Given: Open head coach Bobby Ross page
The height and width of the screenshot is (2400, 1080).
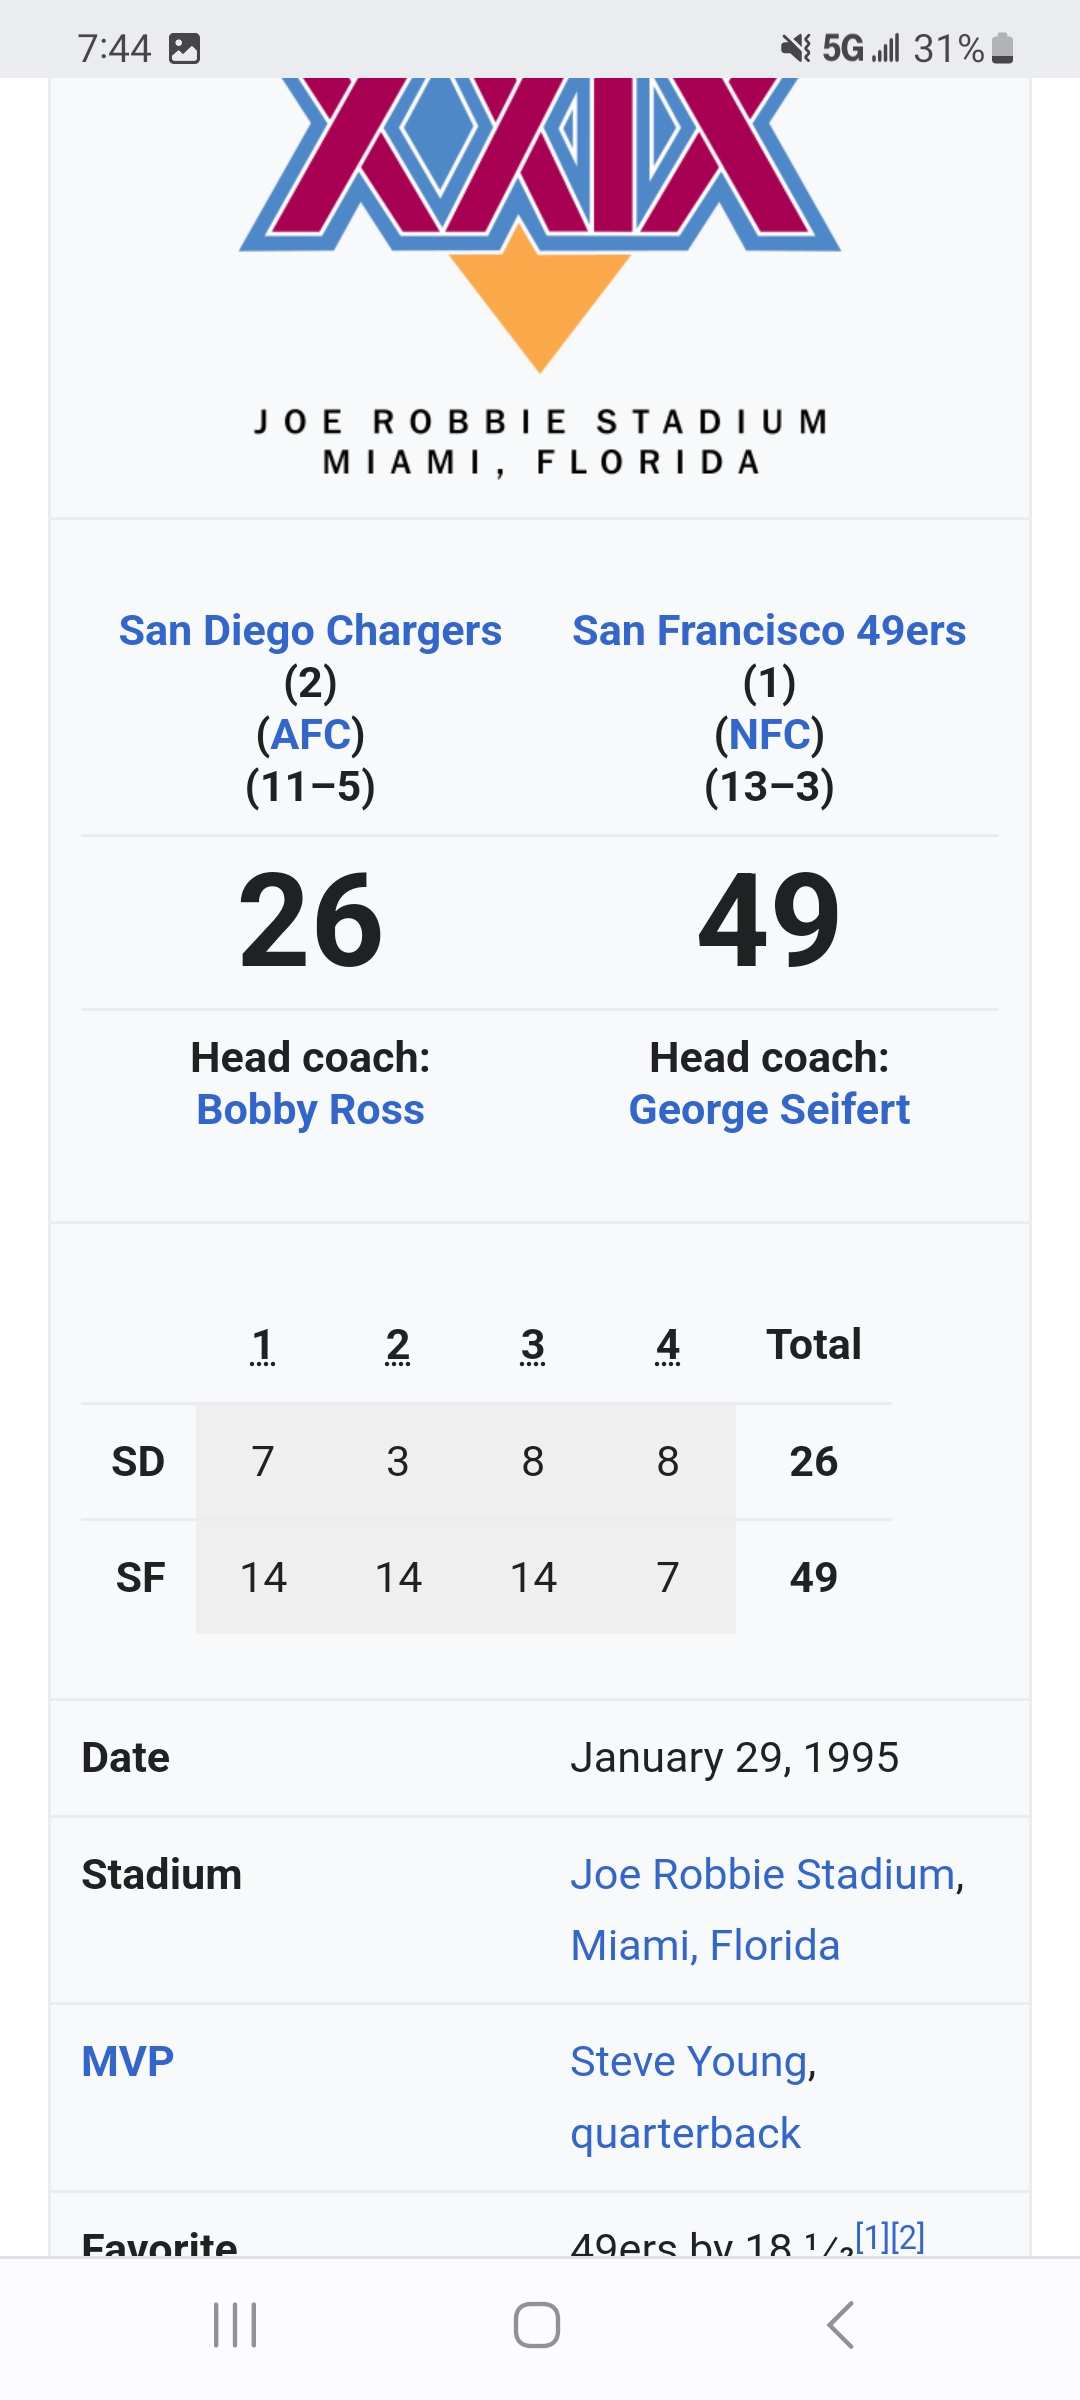Looking at the screenshot, I should (310, 1110).
